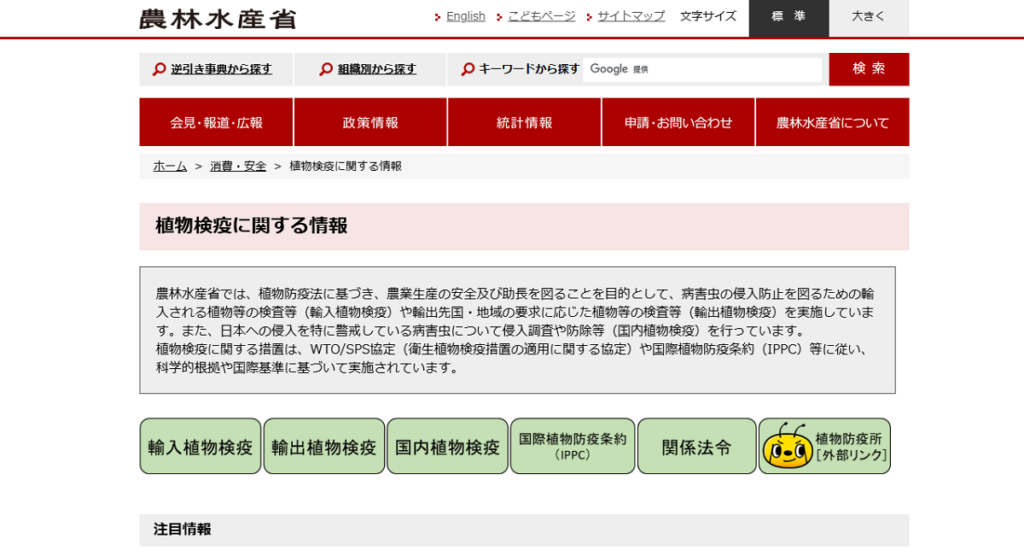Click the red 検索 search button

click(x=868, y=69)
